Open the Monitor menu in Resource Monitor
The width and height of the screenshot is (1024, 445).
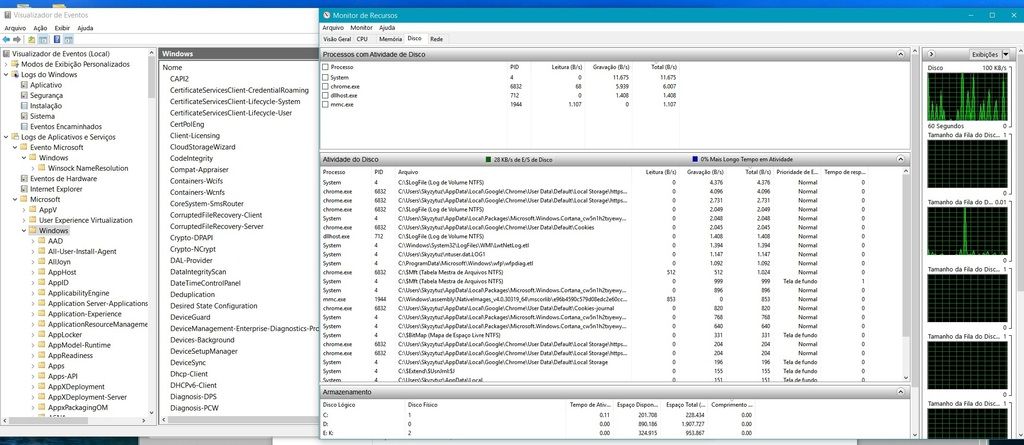[348, 28]
